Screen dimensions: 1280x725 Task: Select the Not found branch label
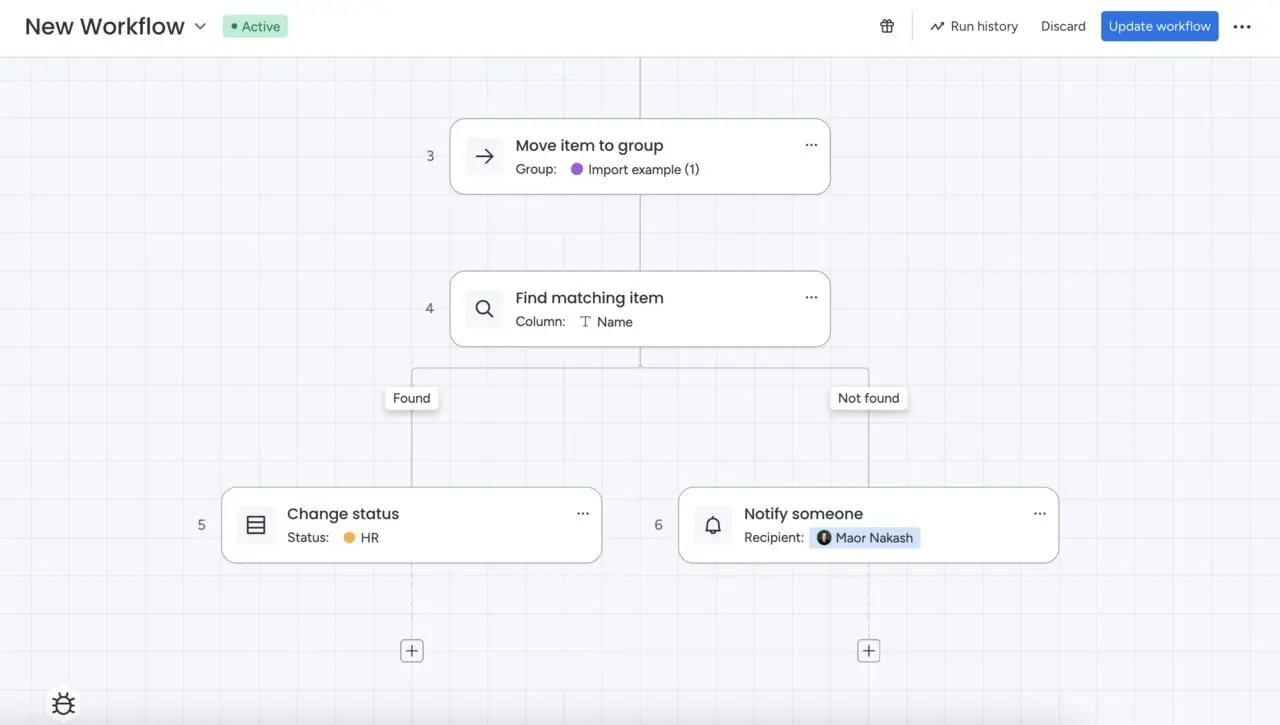869,398
